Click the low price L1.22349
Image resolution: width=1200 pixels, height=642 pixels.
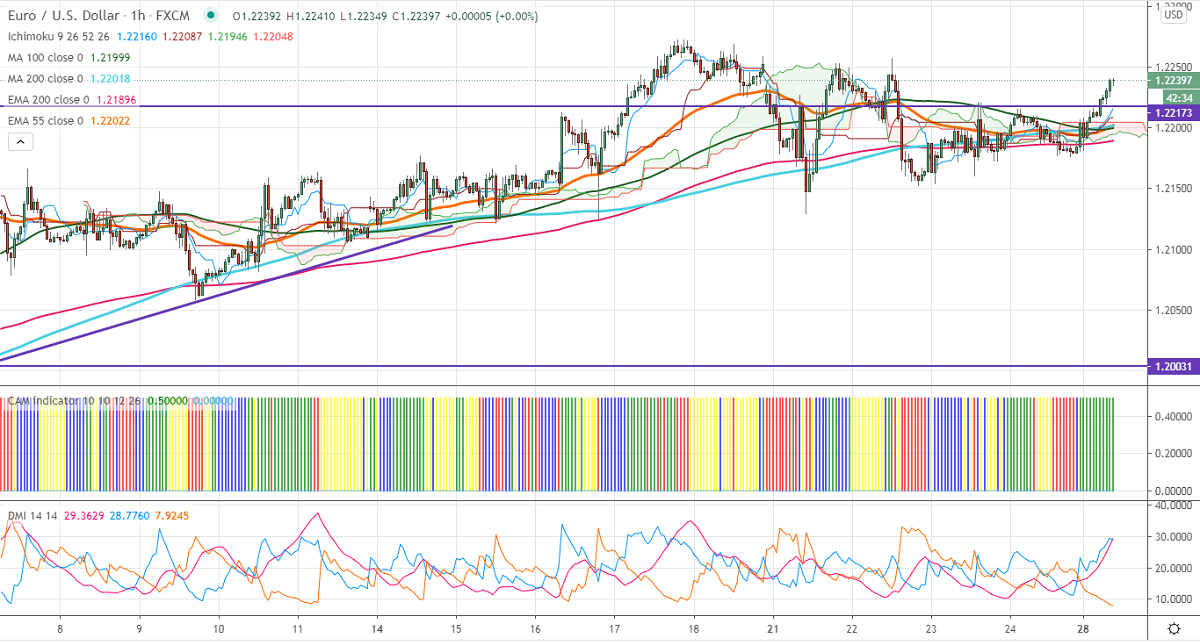[362, 16]
